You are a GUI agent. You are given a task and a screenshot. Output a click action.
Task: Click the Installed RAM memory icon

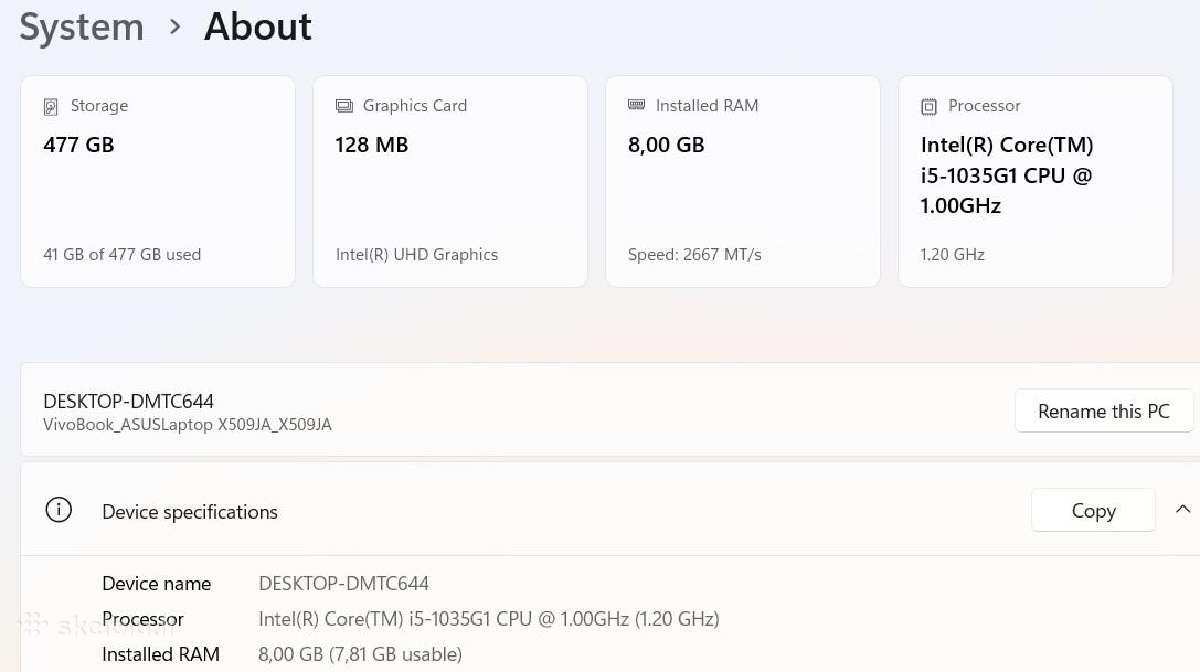click(x=636, y=105)
